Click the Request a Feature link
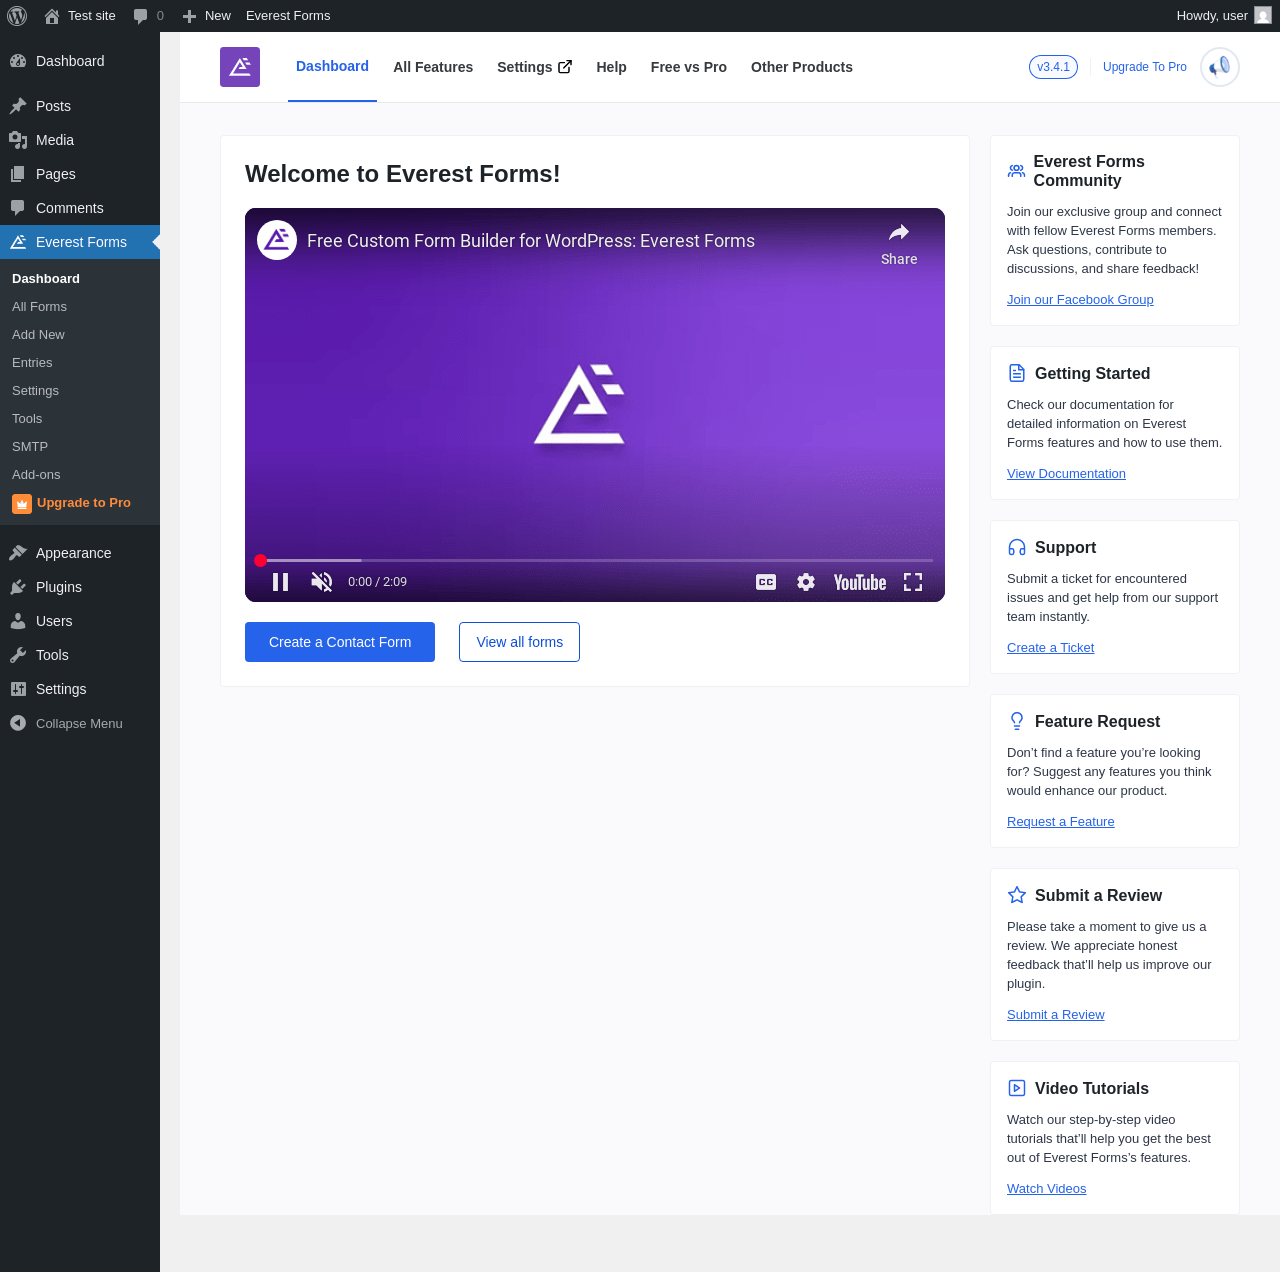This screenshot has width=1280, height=1272. pos(1060,822)
